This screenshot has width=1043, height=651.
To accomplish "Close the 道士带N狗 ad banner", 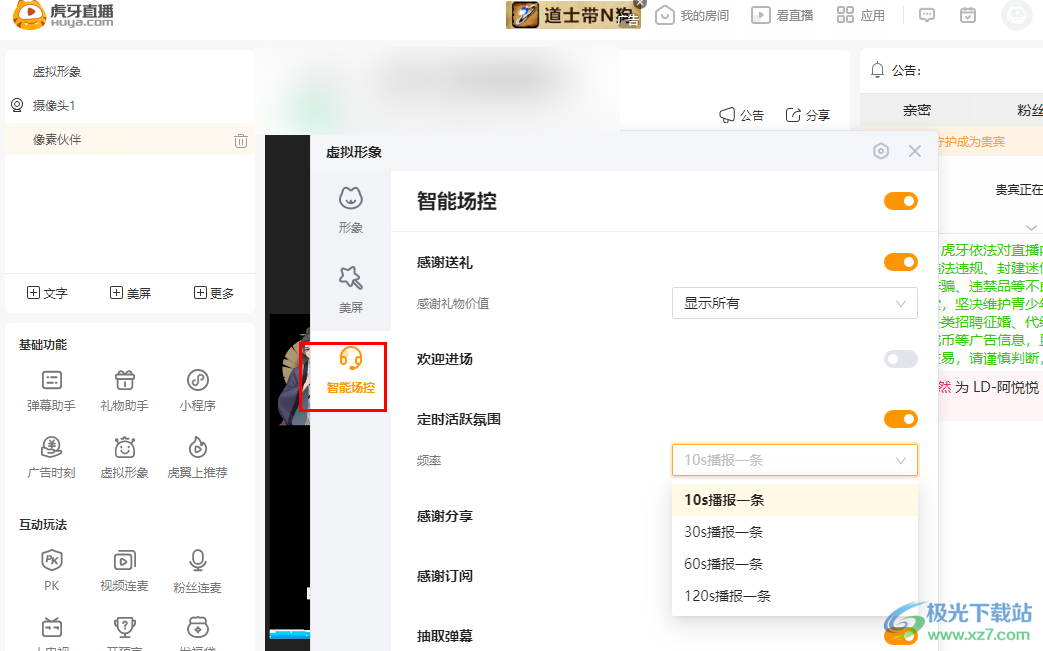I will [640, 3].
